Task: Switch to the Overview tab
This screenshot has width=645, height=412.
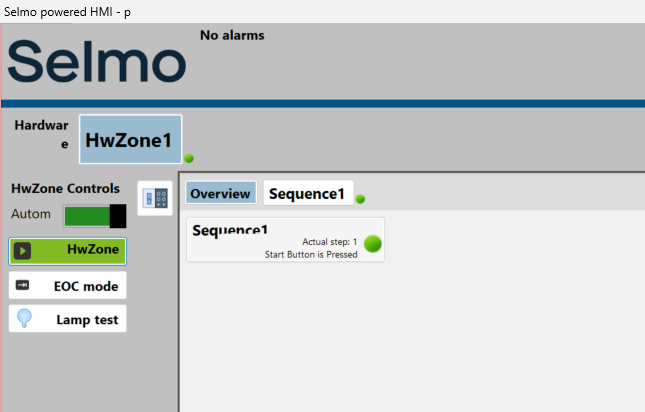Action: coord(221,193)
